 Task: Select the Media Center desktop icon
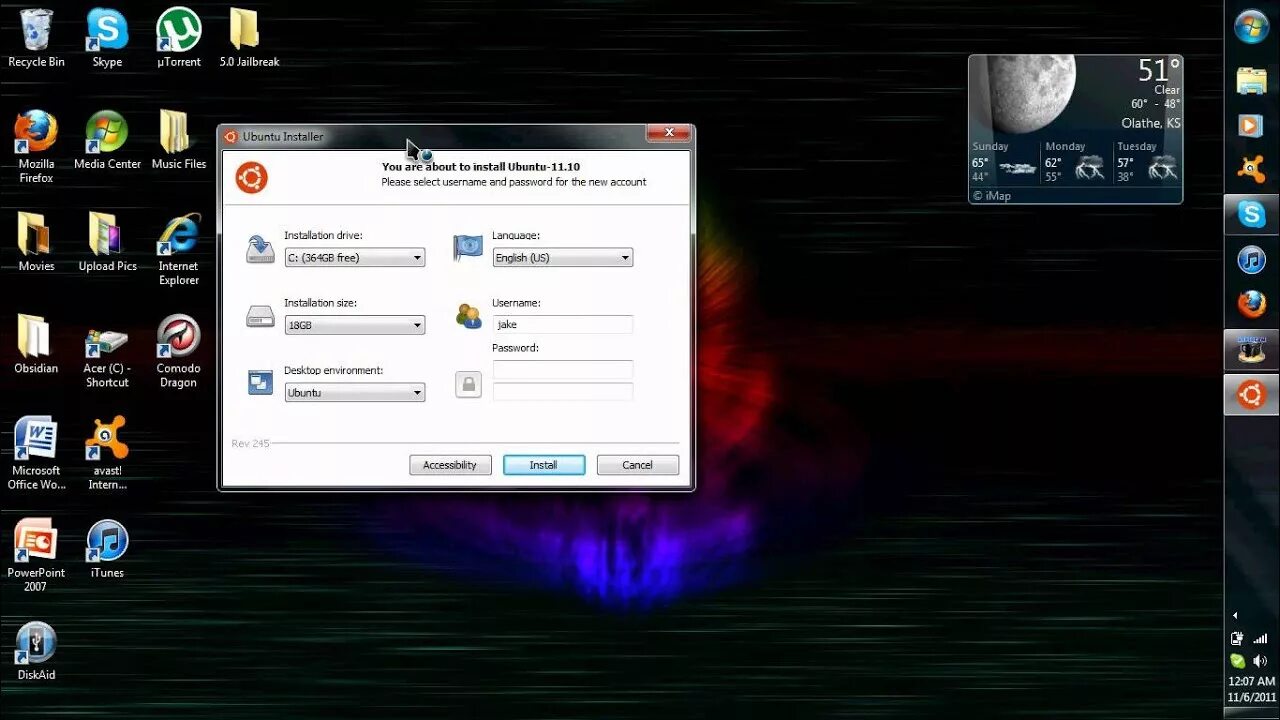[x=107, y=140]
